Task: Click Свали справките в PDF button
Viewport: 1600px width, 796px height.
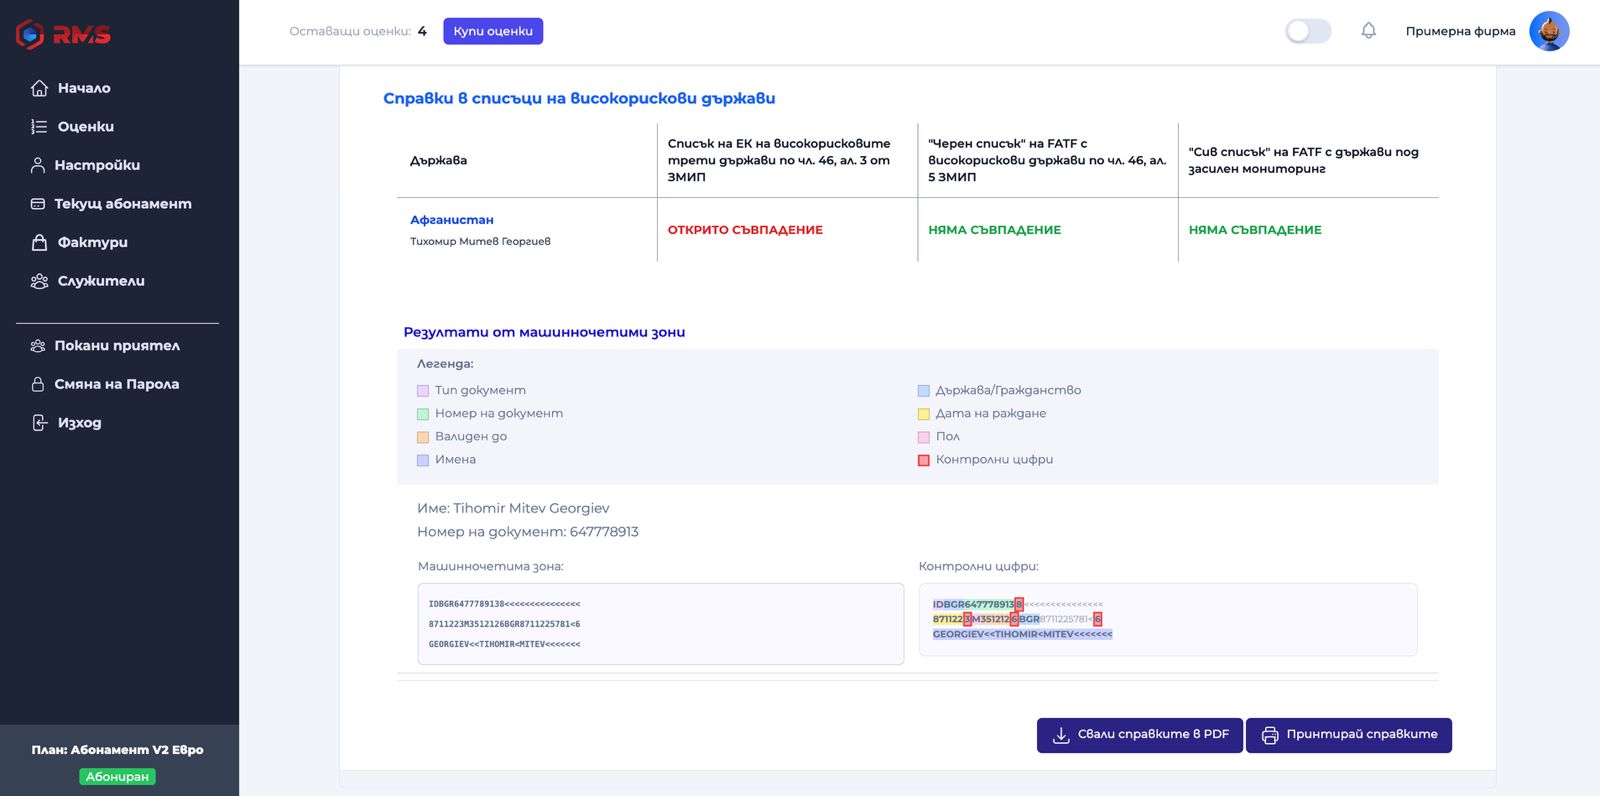Action: [x=1139, y=735]
